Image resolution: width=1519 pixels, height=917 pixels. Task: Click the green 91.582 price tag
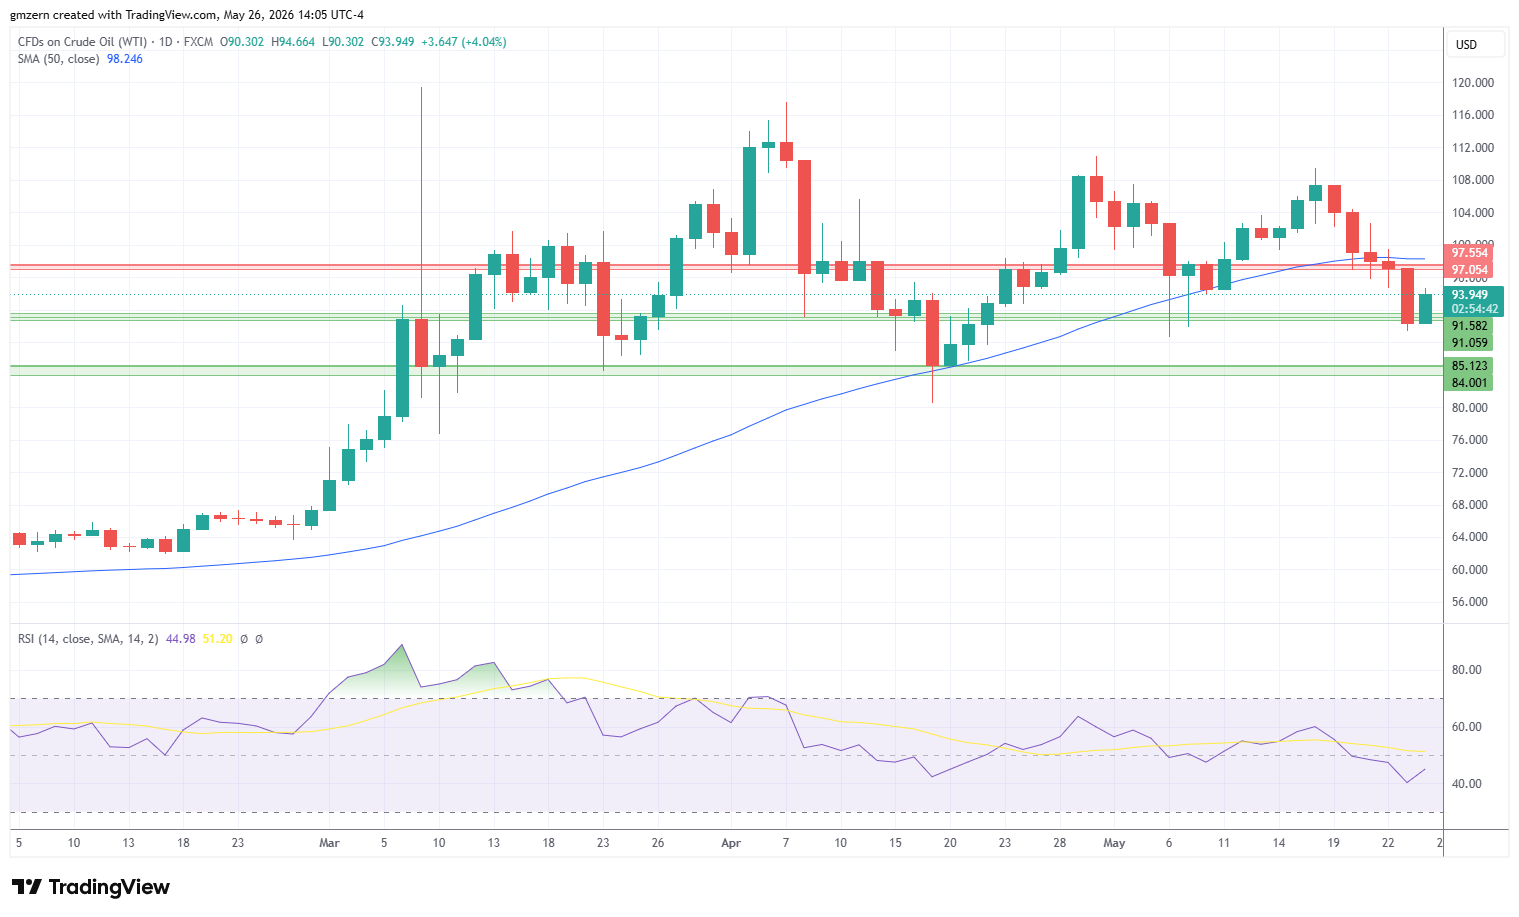pyautogui.click(x=1470, y=326)
